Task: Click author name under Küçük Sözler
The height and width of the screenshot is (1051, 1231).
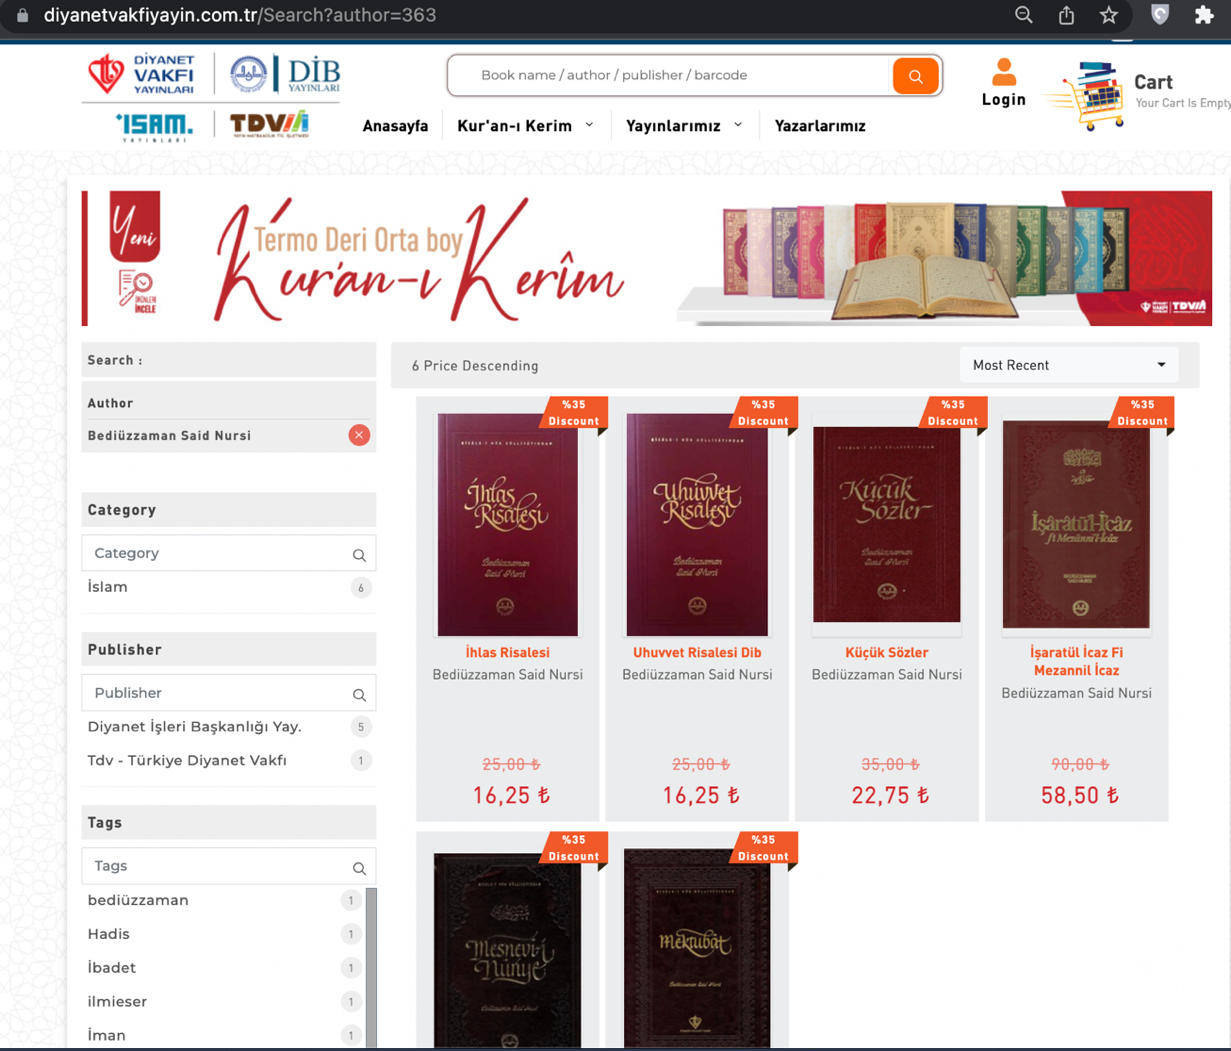Action: (x=887, y=675)
